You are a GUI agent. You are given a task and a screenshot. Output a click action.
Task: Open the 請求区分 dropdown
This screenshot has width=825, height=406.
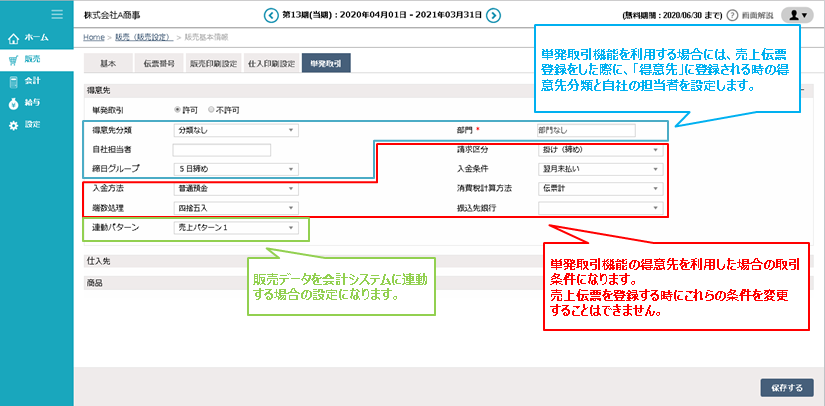(x=600, y=149)
